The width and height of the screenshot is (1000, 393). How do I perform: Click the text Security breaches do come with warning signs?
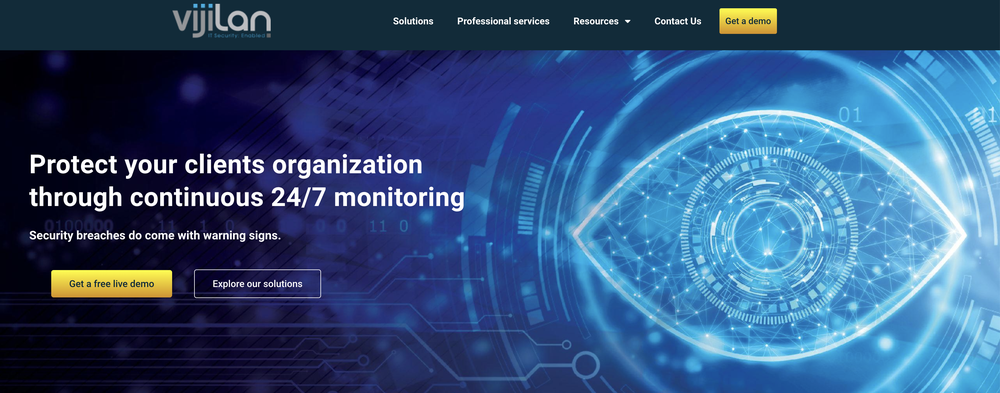[x=155, y=235]
